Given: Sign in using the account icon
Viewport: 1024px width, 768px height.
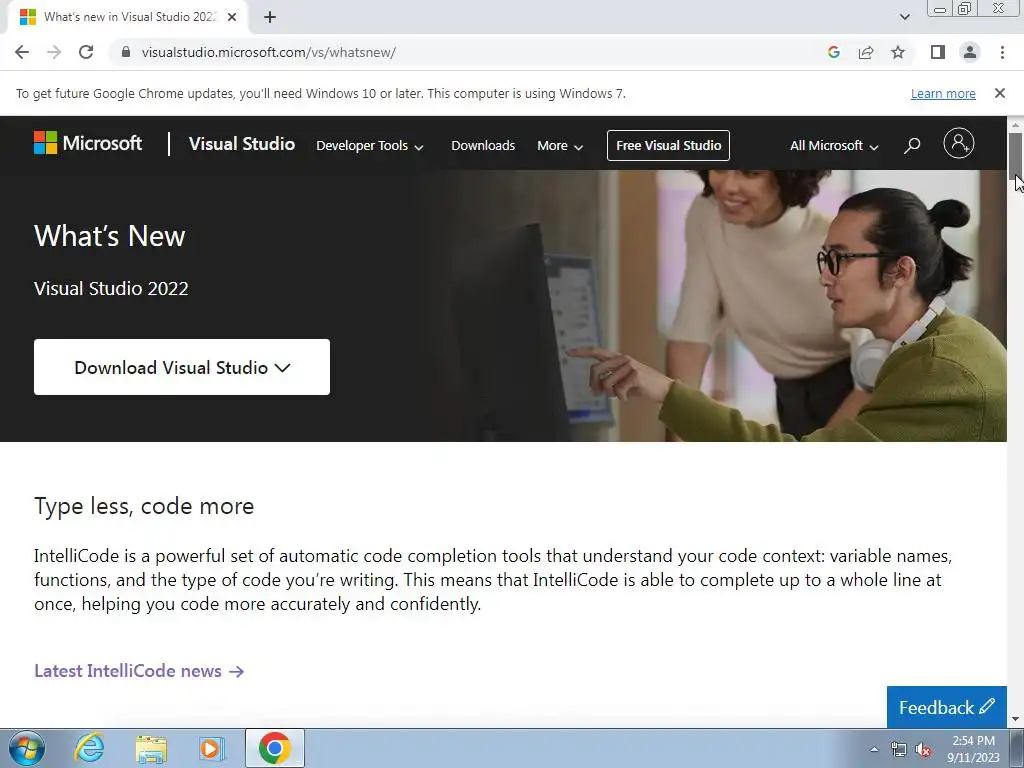Looking at the screenshot, I should [x=959, y=143].
